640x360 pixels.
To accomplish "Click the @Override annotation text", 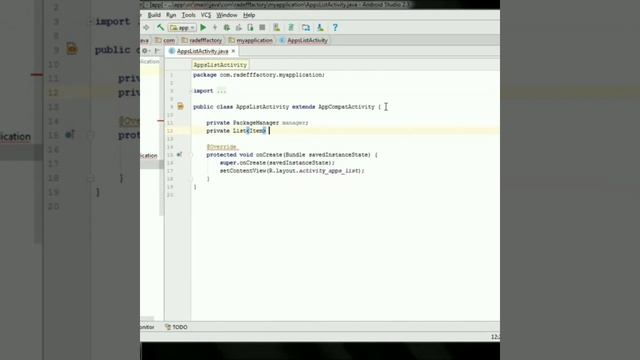I will (x=222, y=147).
